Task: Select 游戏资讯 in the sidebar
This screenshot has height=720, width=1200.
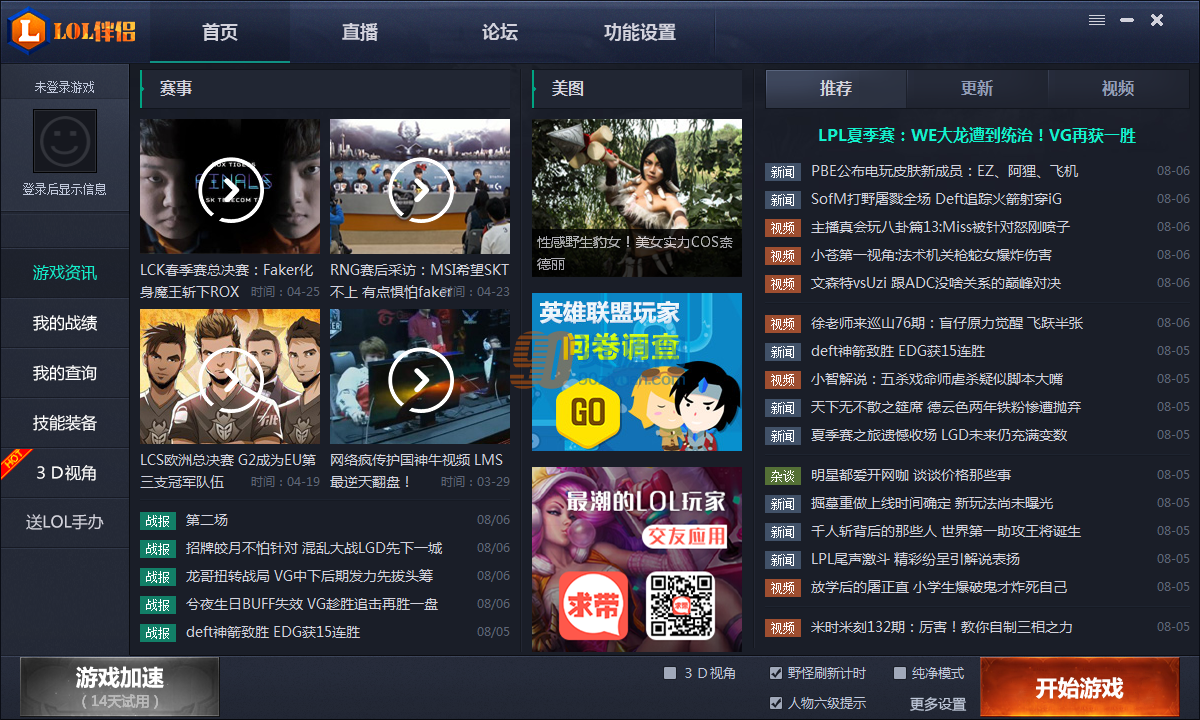Action: [65, 273]
